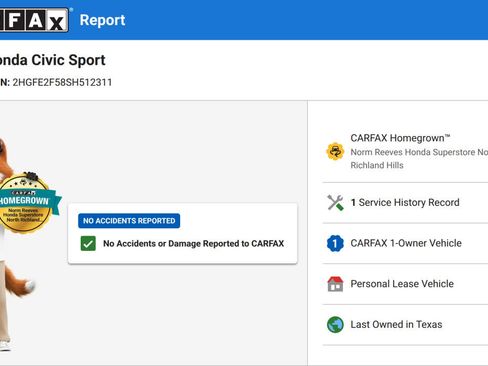Open the 1 Service History Record row
The image size is (488, 366).
(405, 203)
